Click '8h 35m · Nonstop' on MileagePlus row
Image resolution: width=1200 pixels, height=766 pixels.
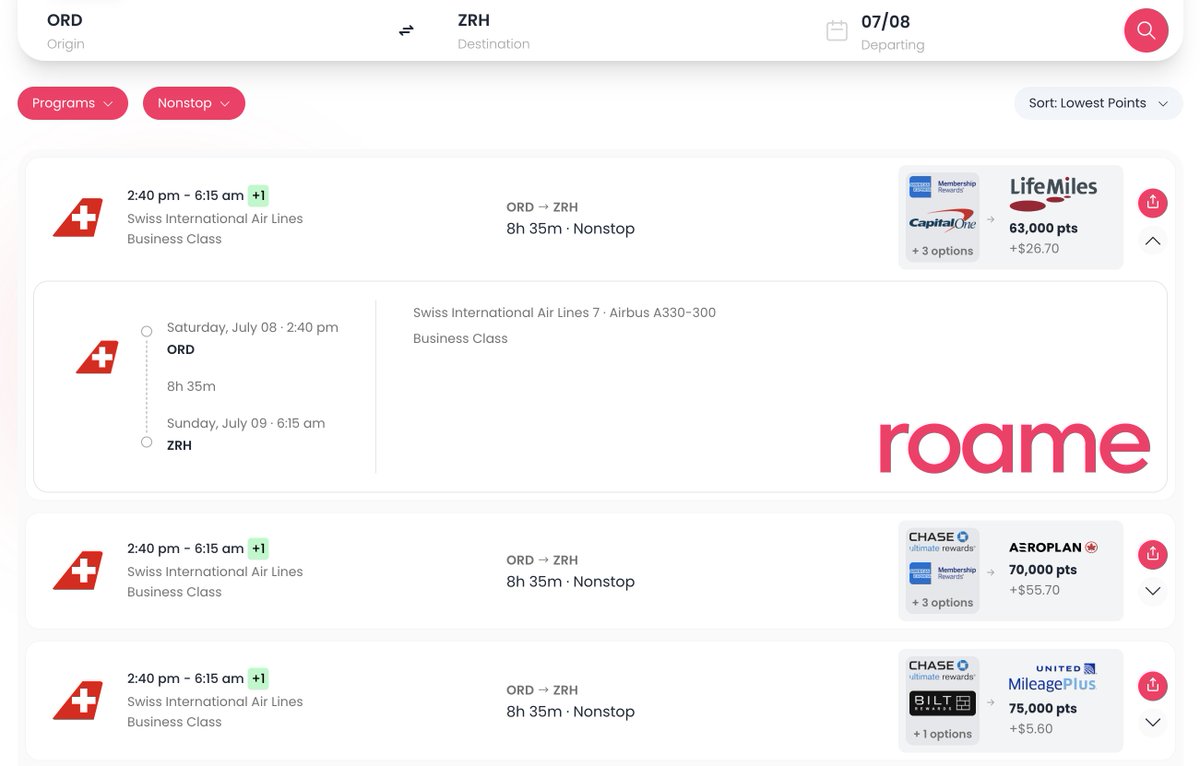[x=570, y=711]
